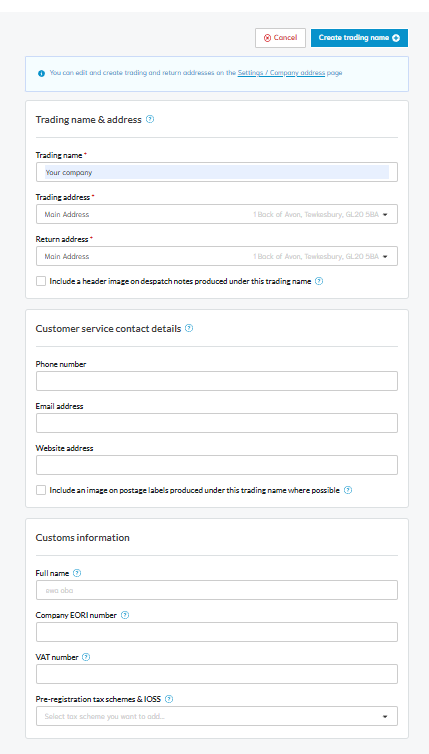
Task: Click help icon beside Trading name & address
Action: (150, 119)
